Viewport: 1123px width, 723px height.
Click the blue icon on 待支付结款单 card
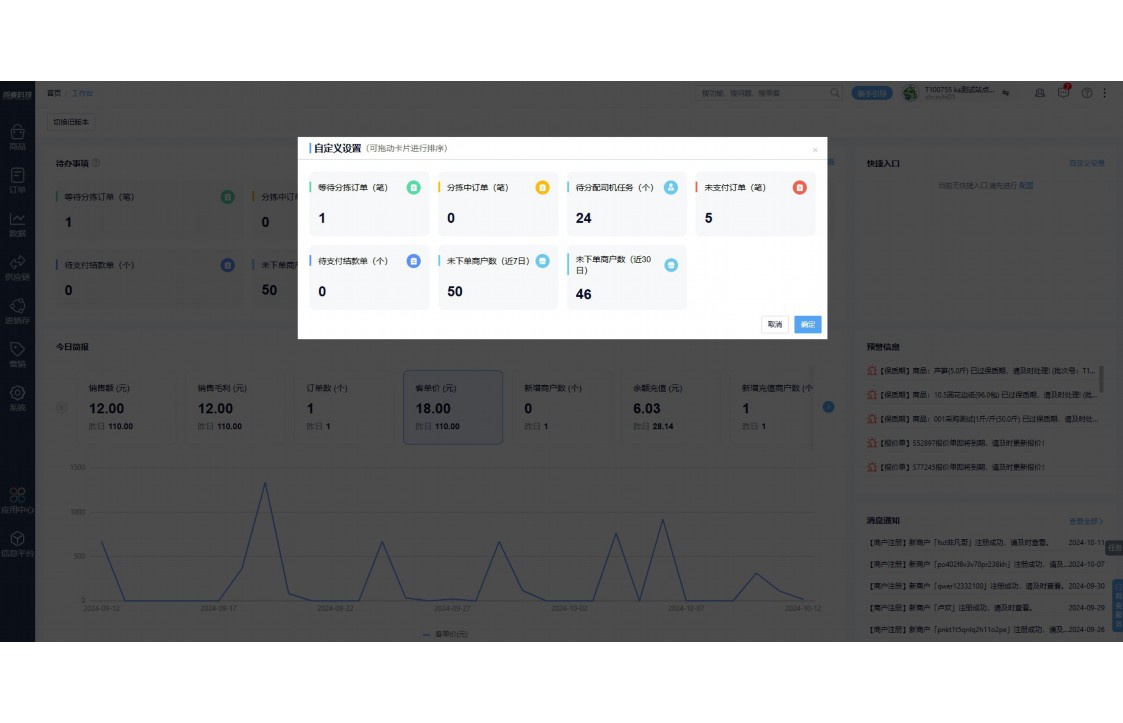point(414,261)
